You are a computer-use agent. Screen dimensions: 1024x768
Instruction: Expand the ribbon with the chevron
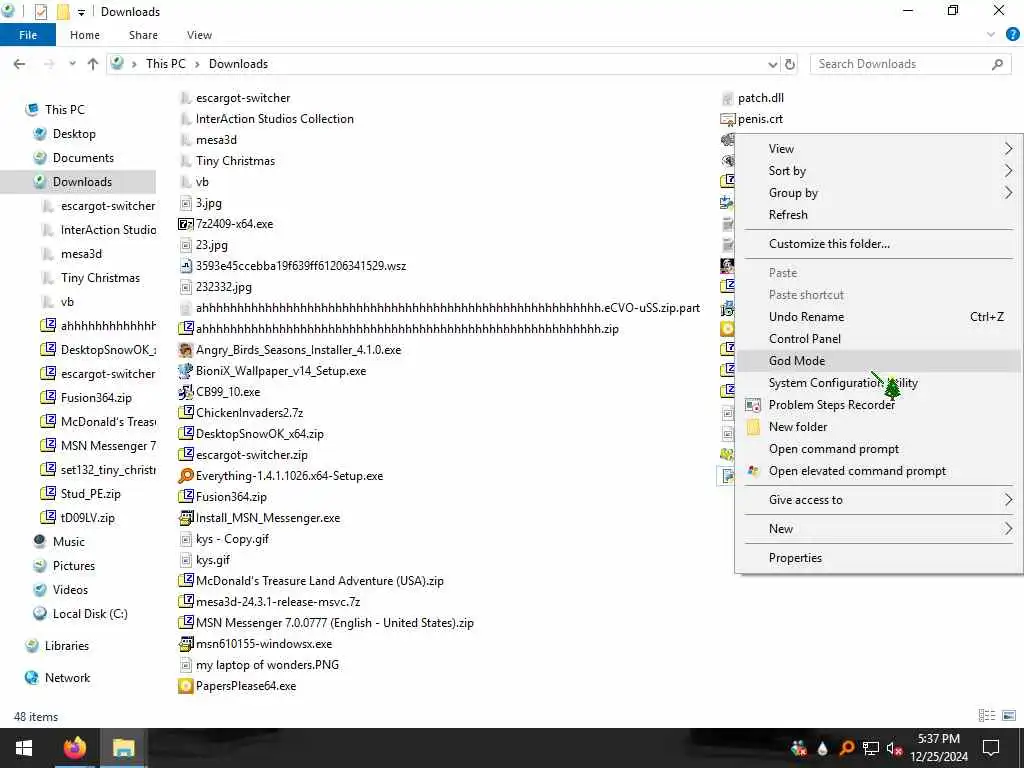pyautogui.click(x=991, y=35)
